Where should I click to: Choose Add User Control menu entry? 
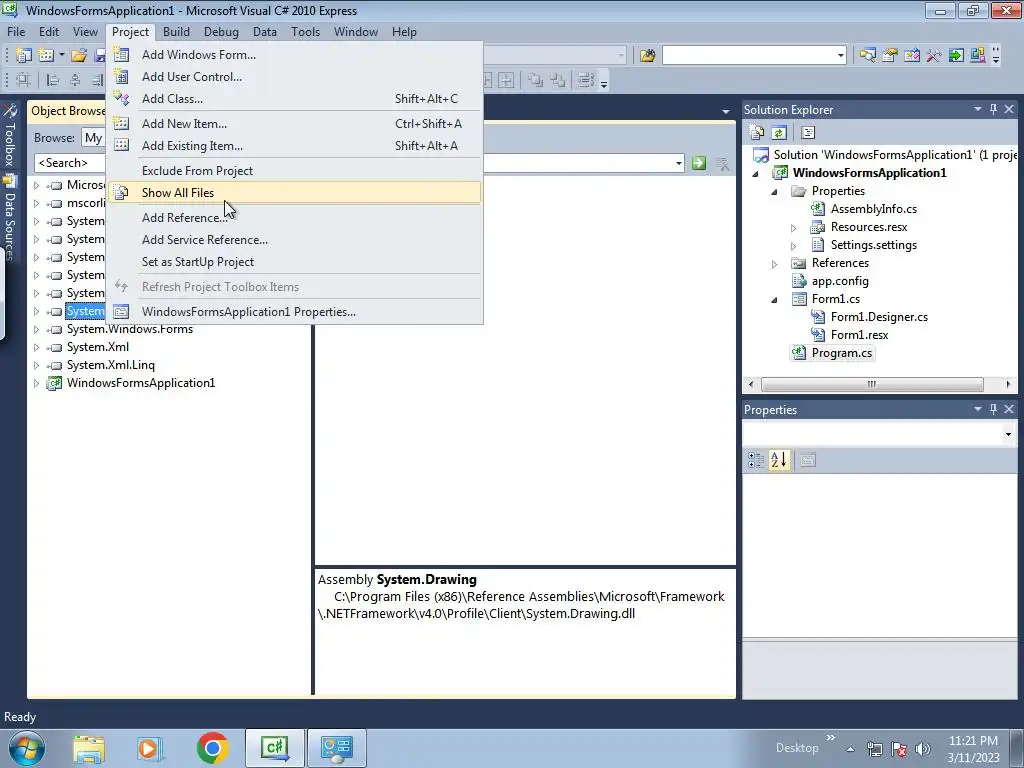click(x=295, y=77)
